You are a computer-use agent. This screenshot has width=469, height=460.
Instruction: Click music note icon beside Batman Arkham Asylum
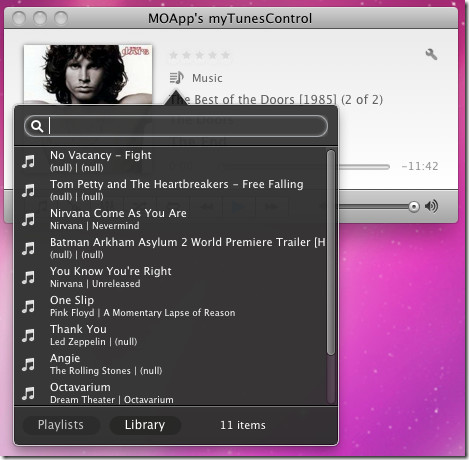pyautogui.click(x=29, y=248)
